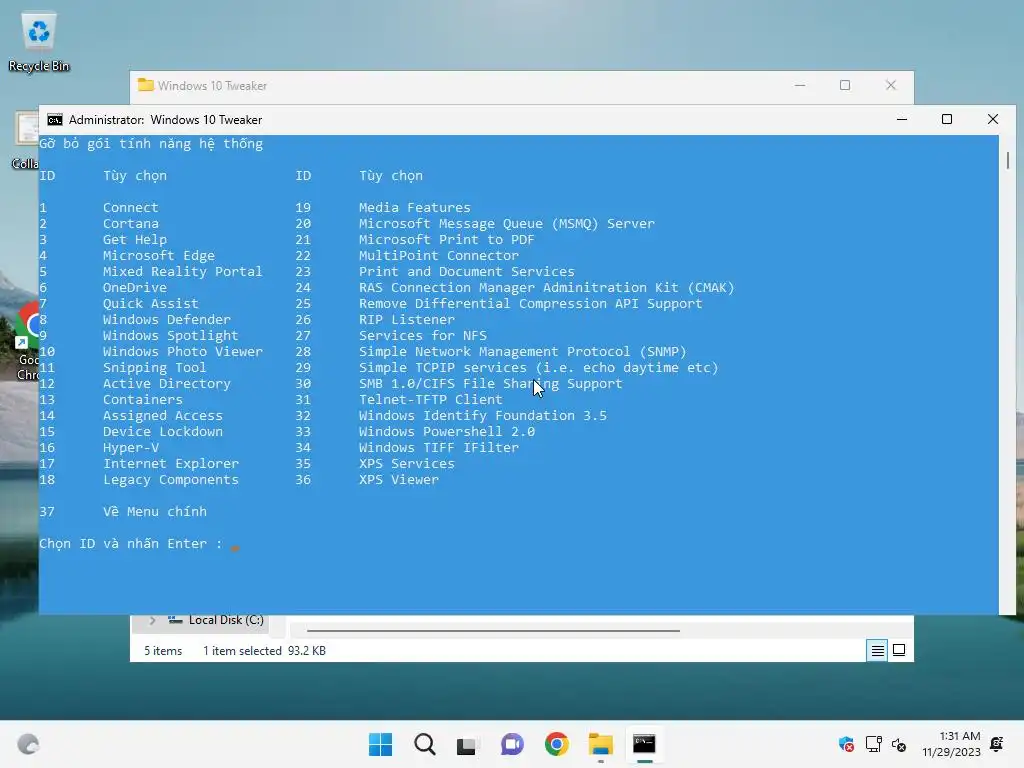Minimize the Windows 10 Tweaker console window
This screenshot has width=1024, height=768.
[902, 120]
